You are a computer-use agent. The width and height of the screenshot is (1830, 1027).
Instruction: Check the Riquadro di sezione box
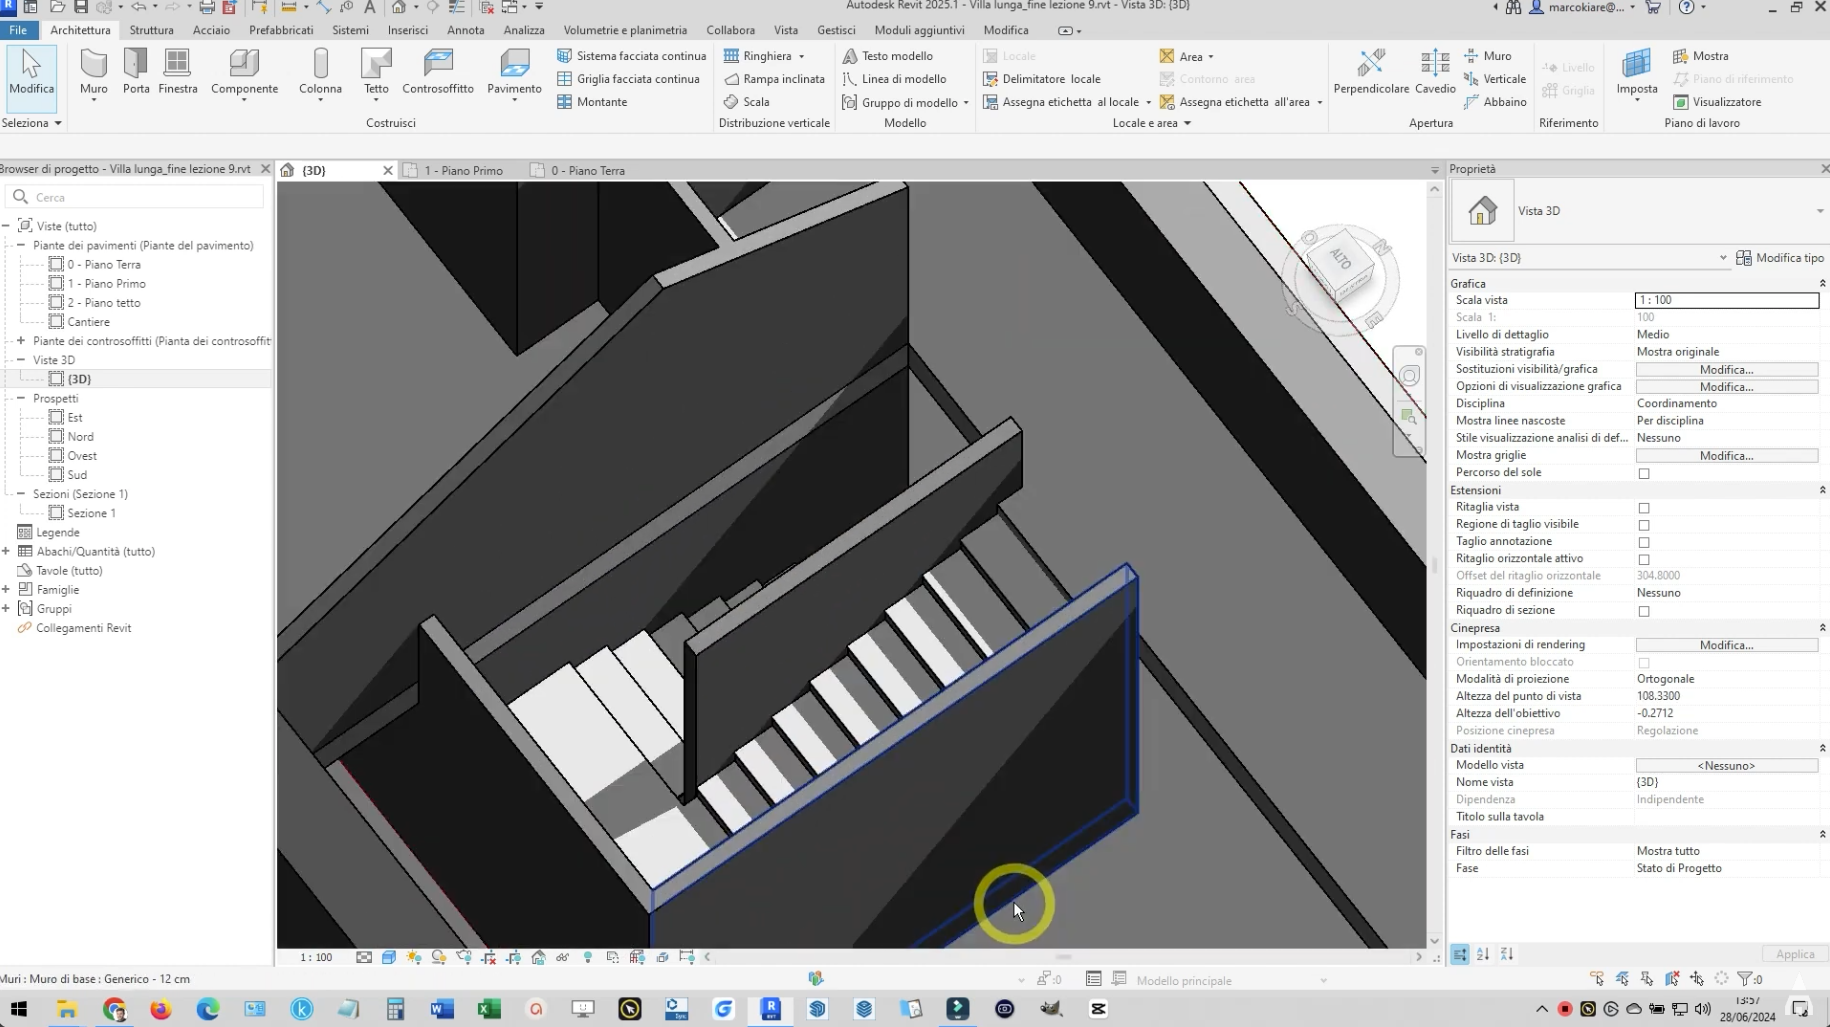(1644, 611)
